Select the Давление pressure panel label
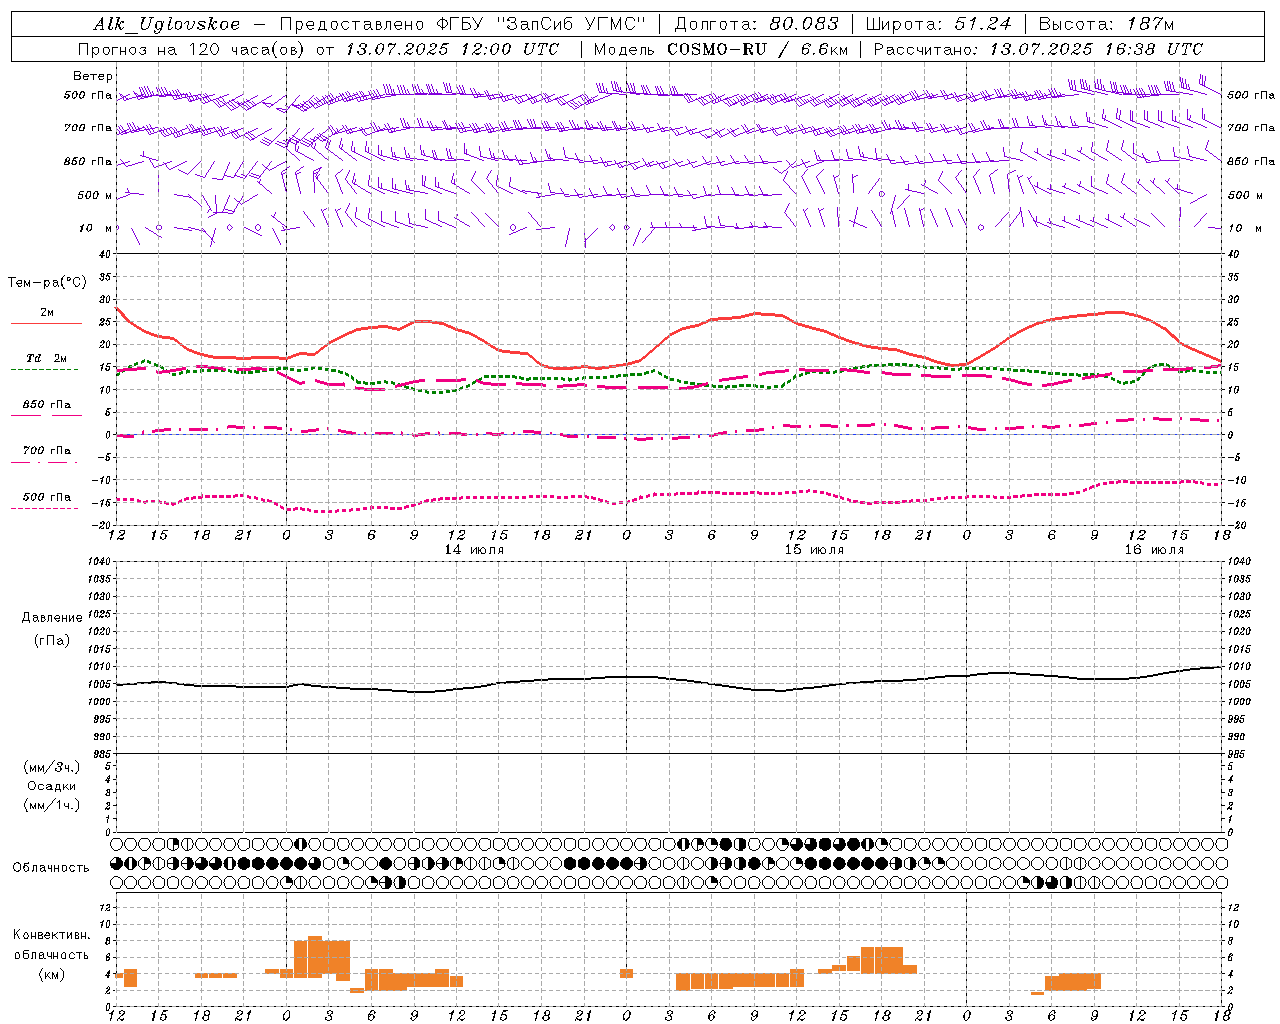 [52, 618]
